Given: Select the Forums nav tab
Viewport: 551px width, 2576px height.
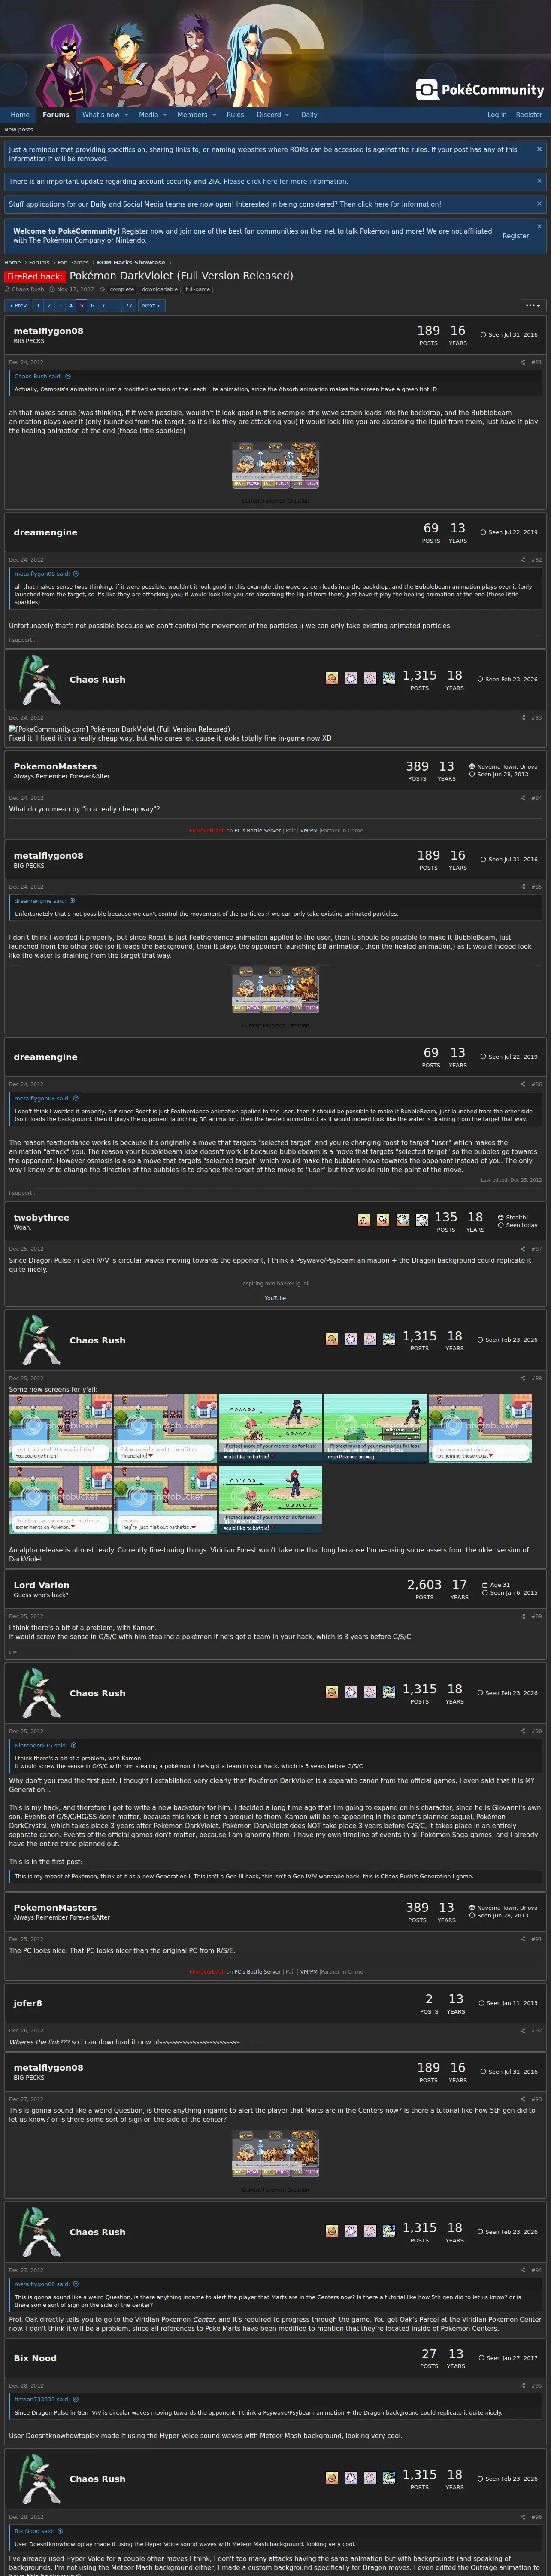Looking at the screenshot, I should pyautogui.click(x=56, y=115).
